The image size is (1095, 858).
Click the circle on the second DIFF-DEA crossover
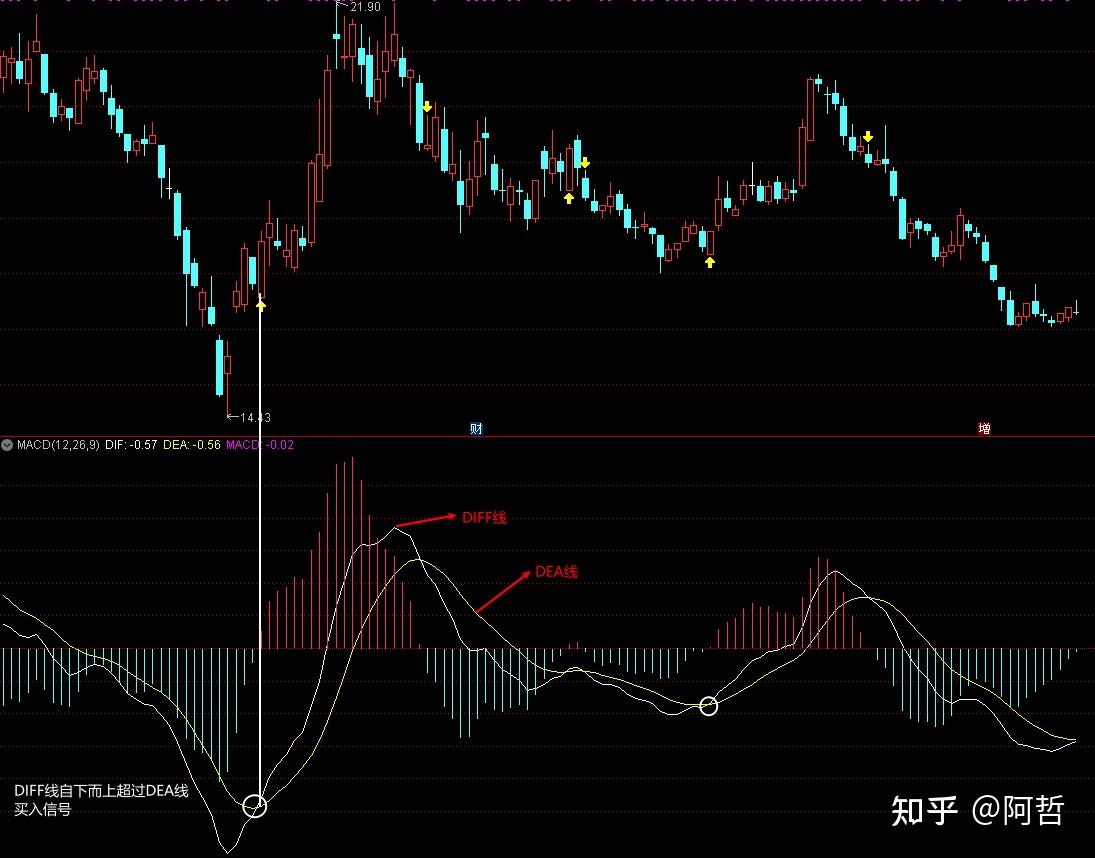click(x=710, y=705)
